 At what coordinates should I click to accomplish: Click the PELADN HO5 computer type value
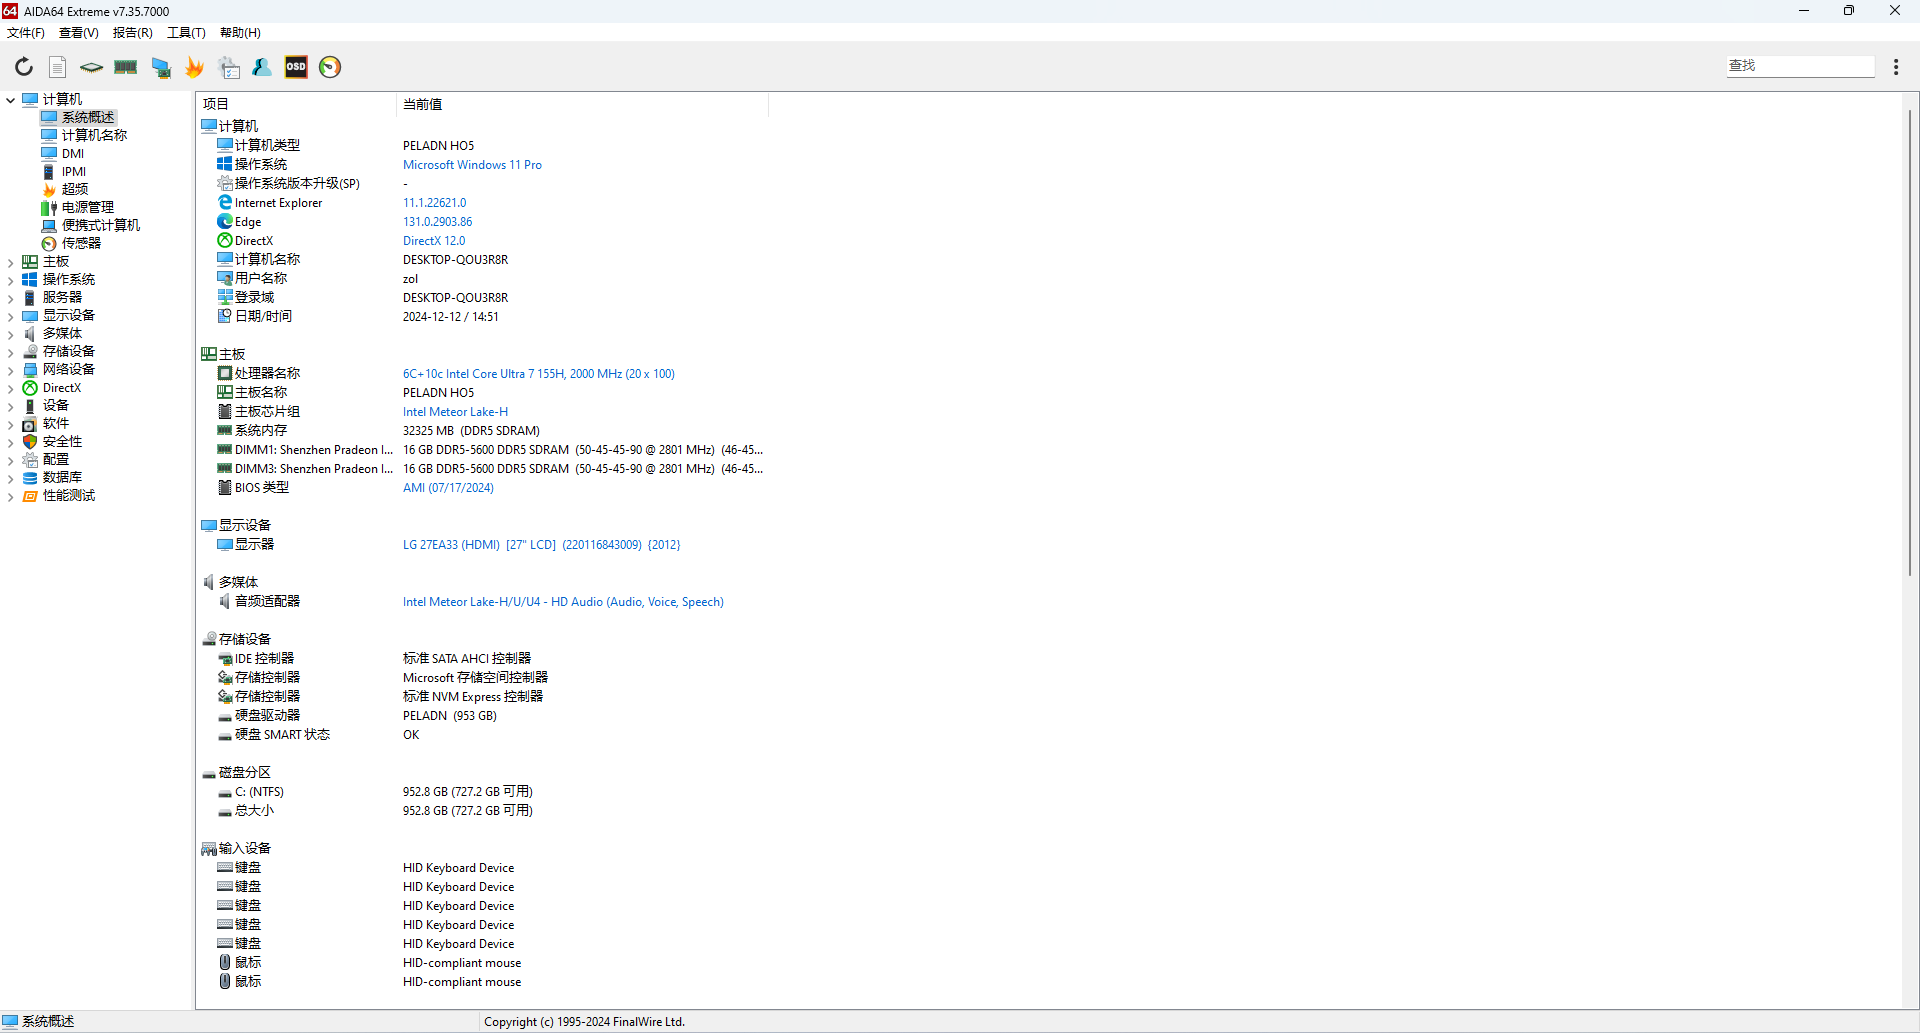[x=438, y=146]
